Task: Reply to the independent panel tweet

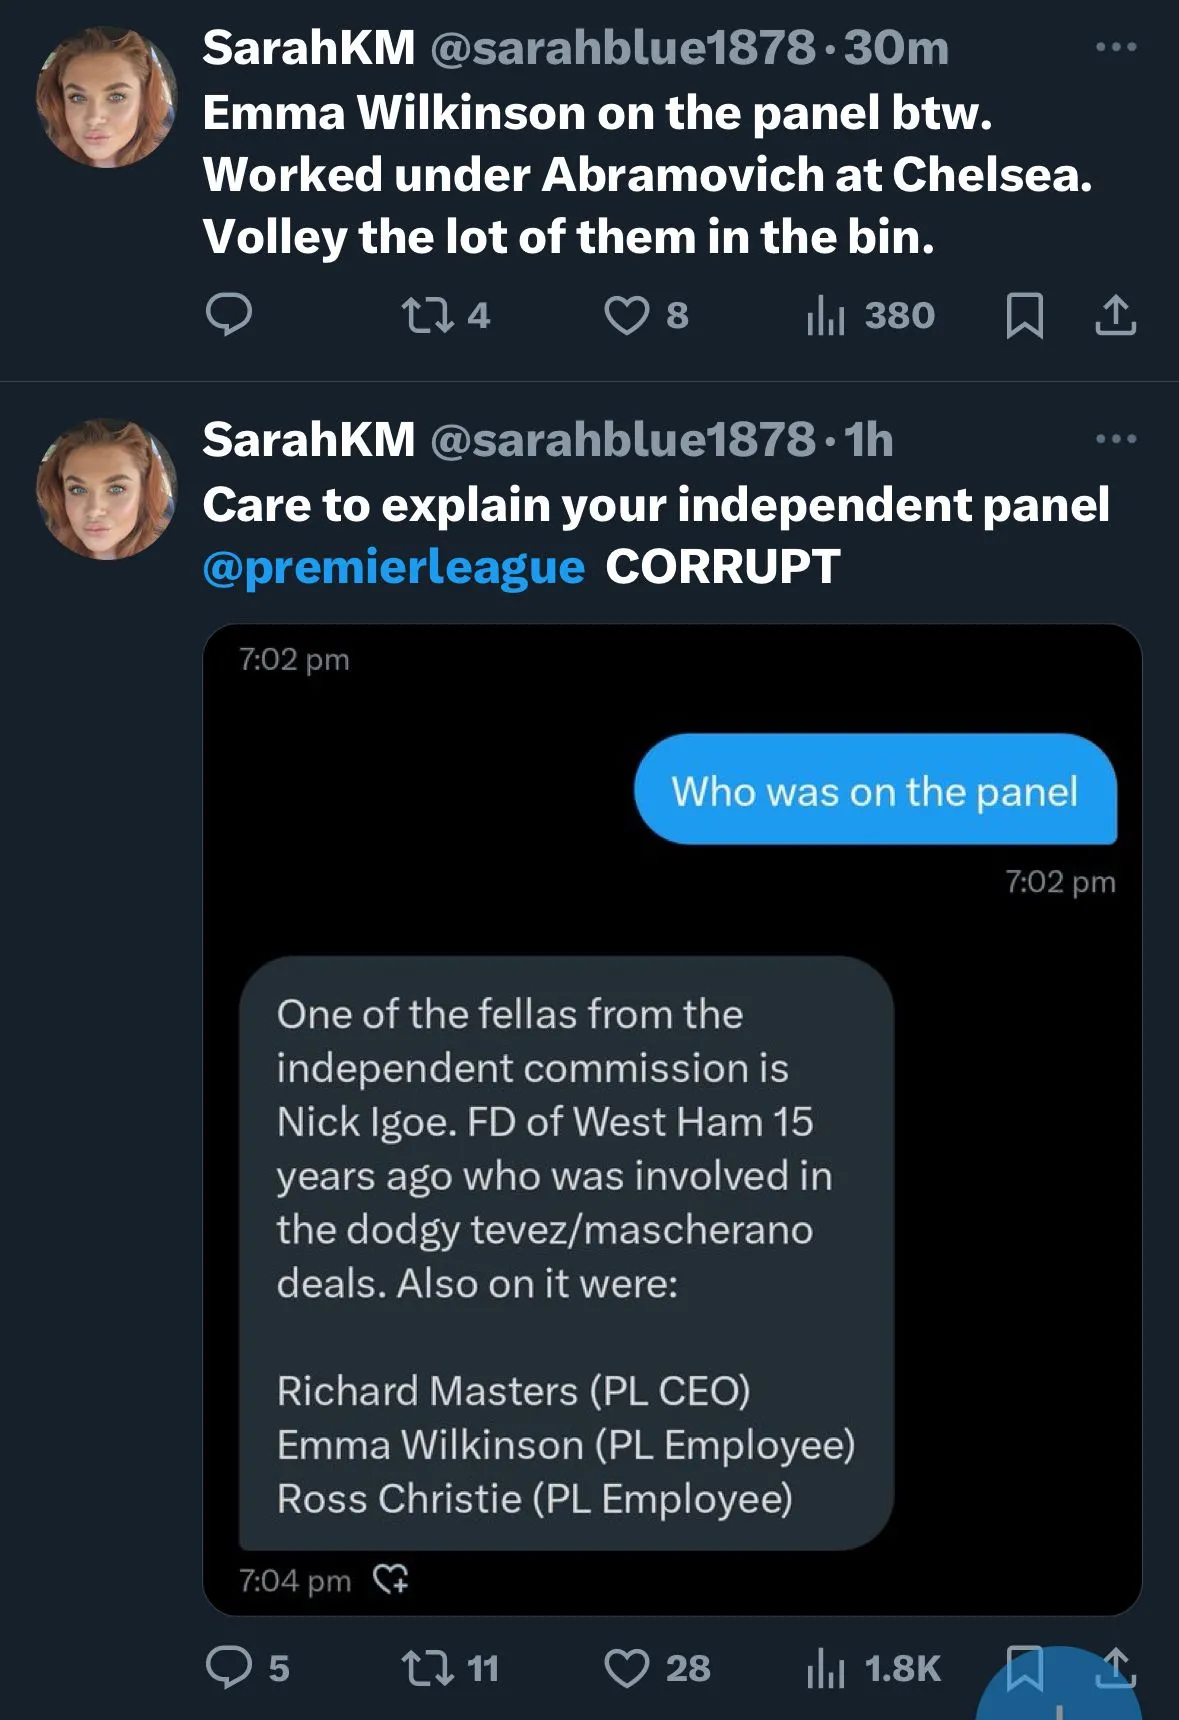Action: click(x=228, y=1667)
